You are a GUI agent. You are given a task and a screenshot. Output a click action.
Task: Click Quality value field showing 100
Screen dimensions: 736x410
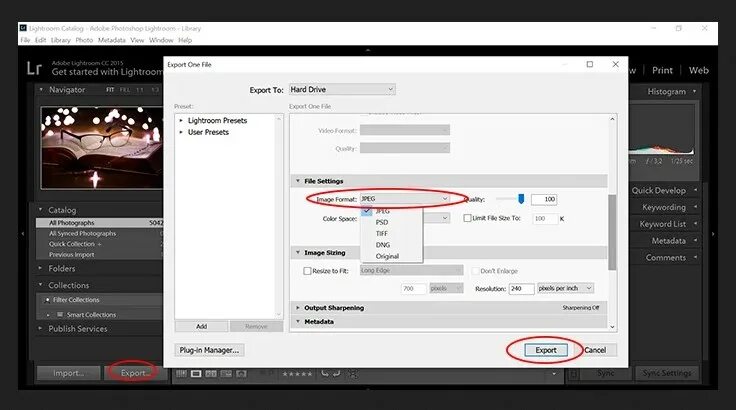click(544, 199)
